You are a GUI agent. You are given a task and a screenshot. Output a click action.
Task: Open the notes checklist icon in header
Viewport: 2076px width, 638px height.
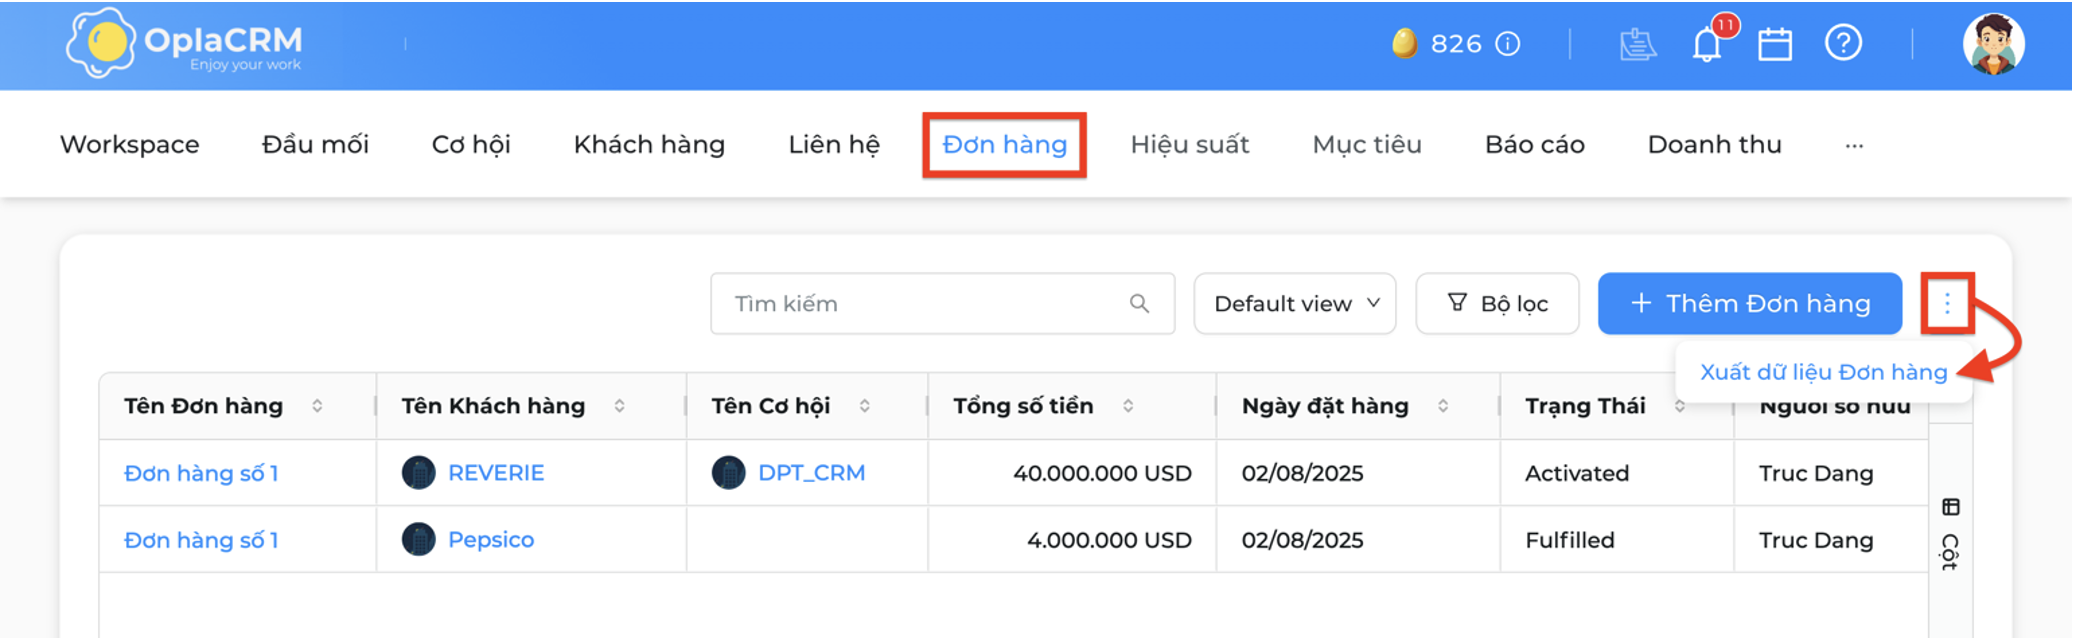1637,44
